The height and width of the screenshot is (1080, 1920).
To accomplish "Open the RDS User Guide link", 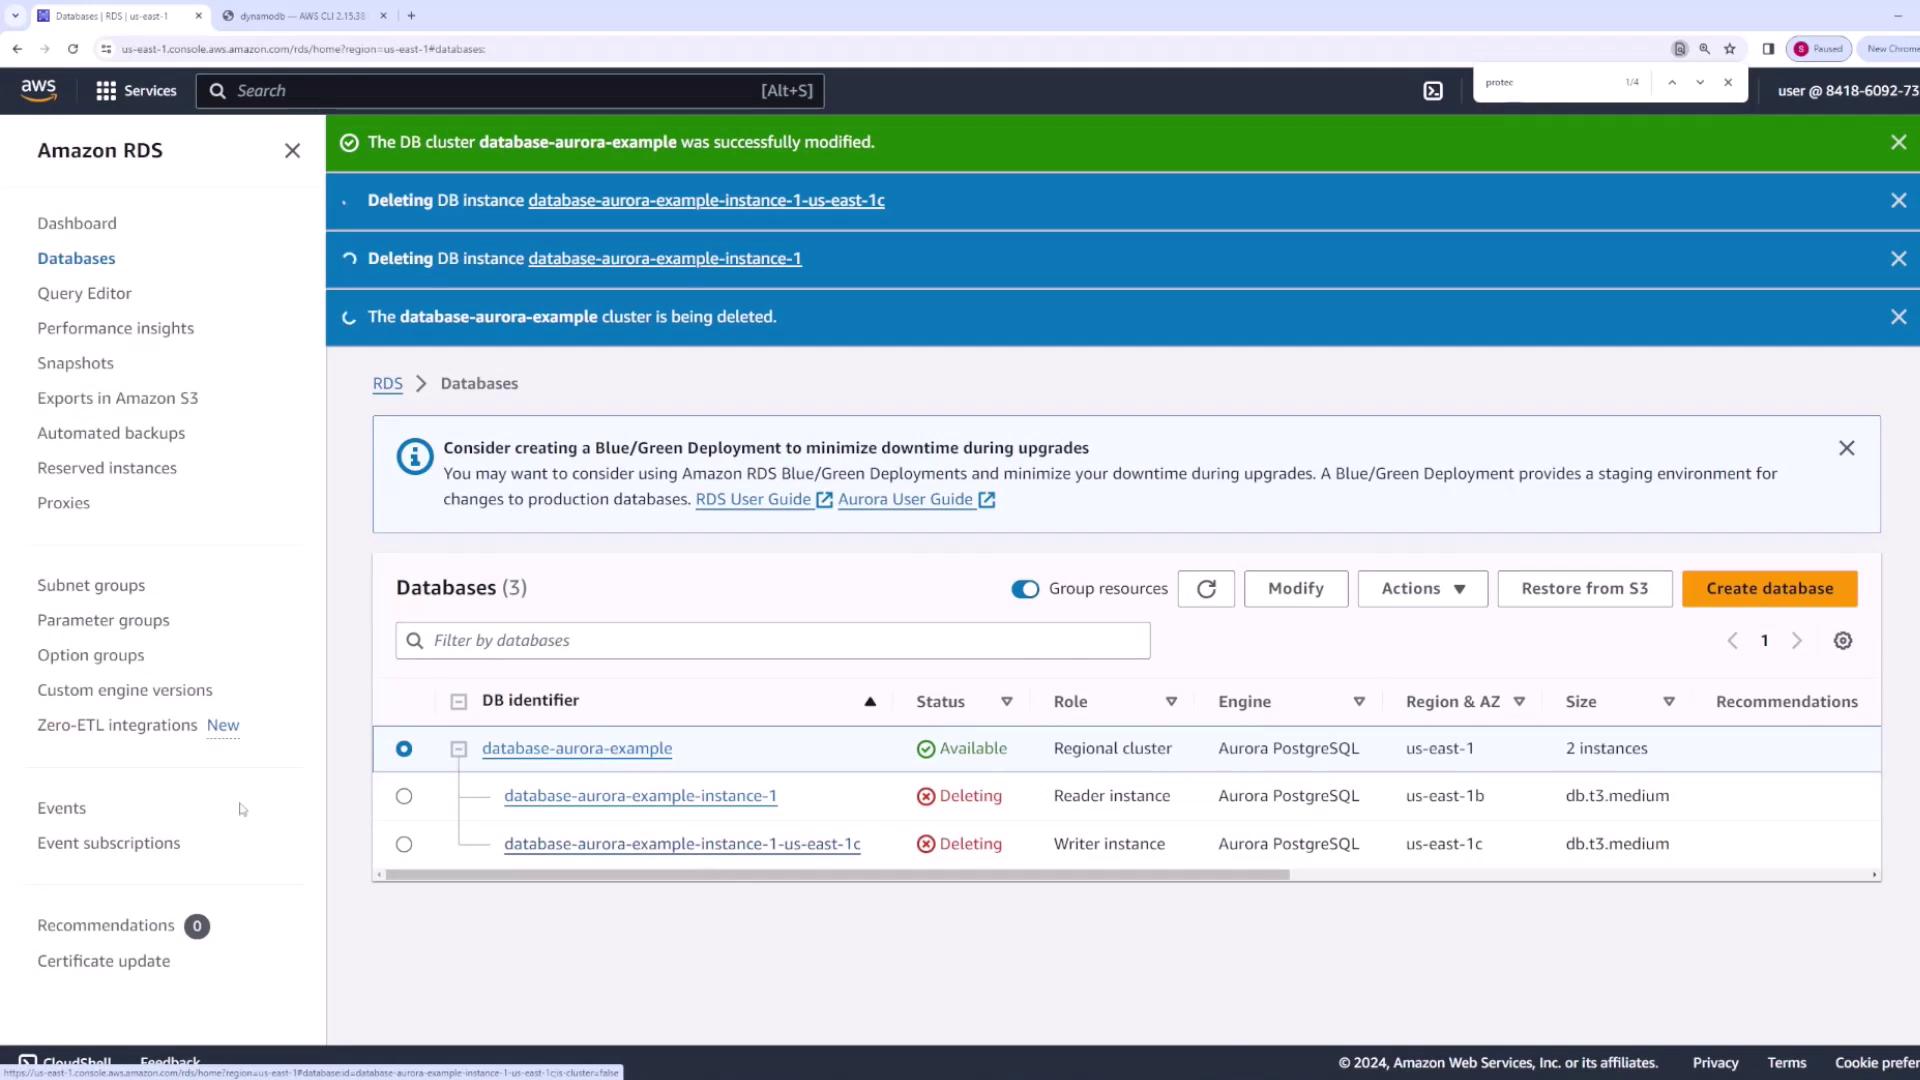I will tap(764, 500).
